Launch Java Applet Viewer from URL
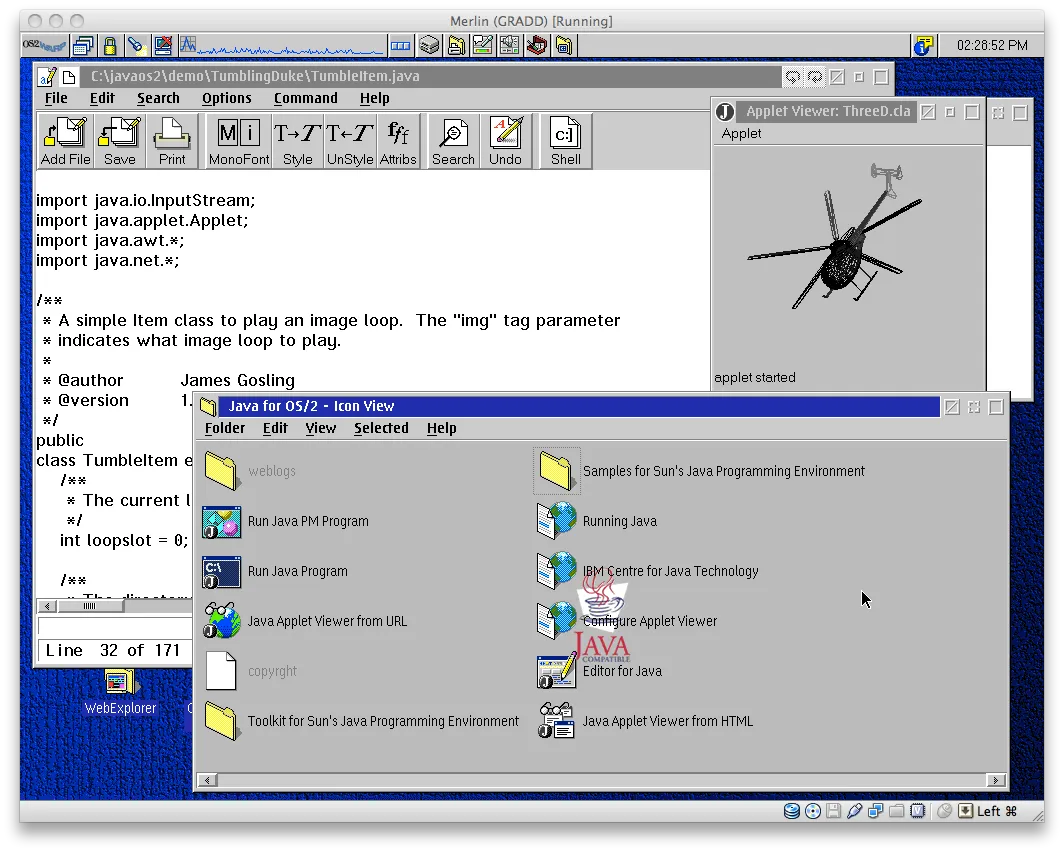This screenshot has width=1064, height=852. click(221, 621)
